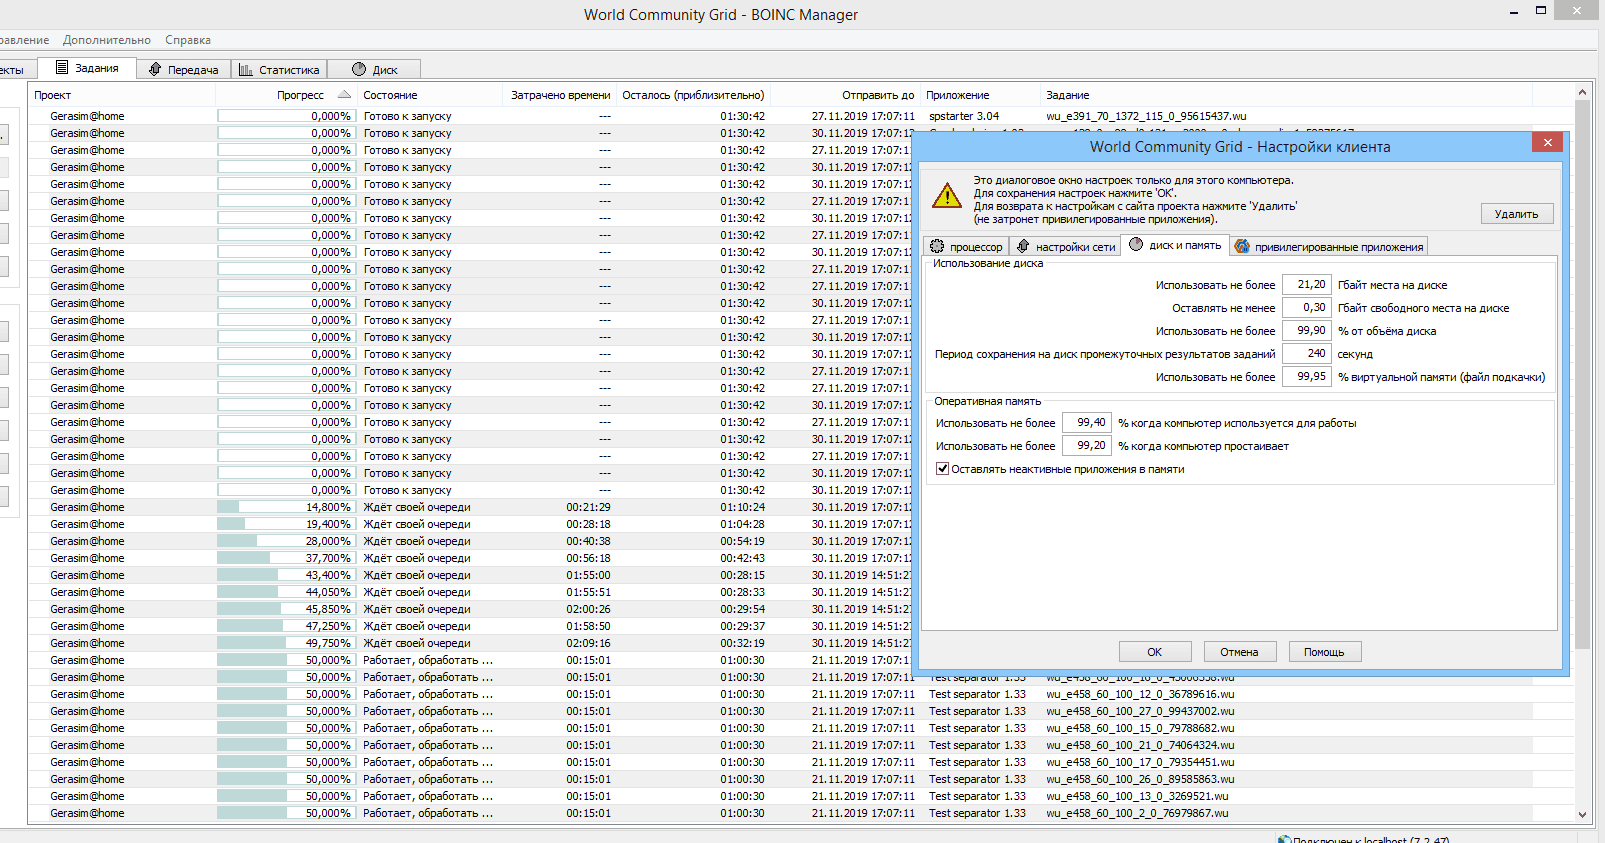Click привилегированные приложения tab icon
Screen dimensions: 1605x843
click(x=1242, y=246)
